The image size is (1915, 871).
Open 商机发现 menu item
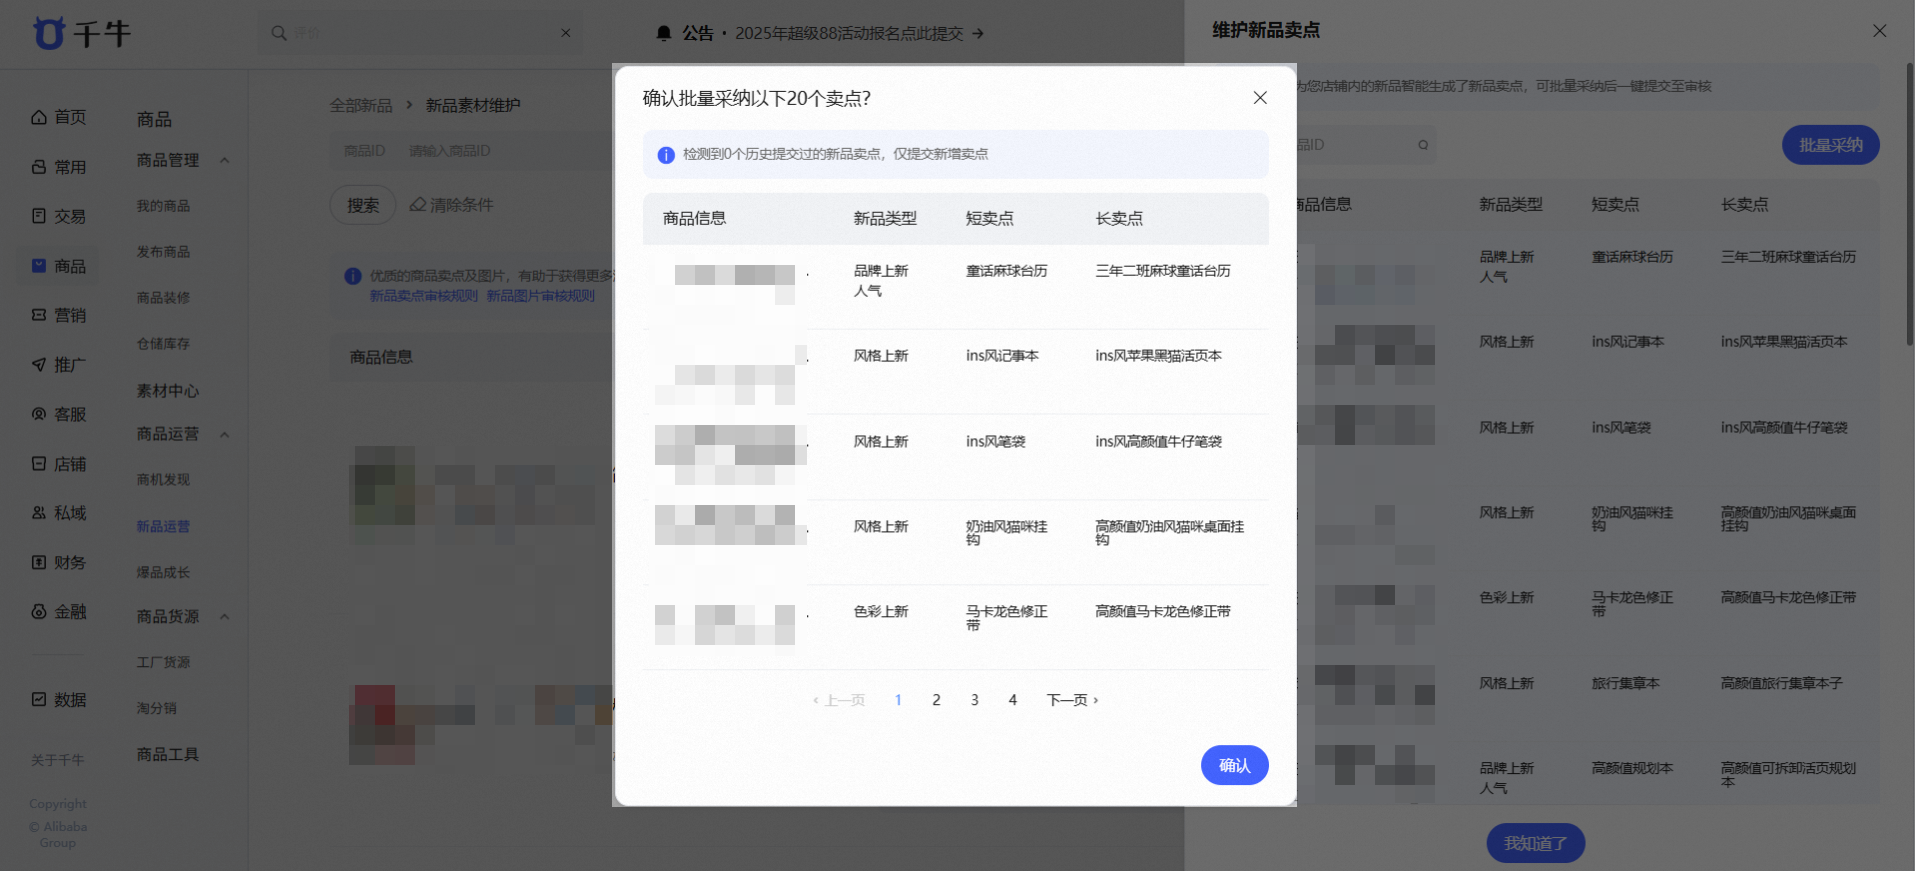coord(163,480)
